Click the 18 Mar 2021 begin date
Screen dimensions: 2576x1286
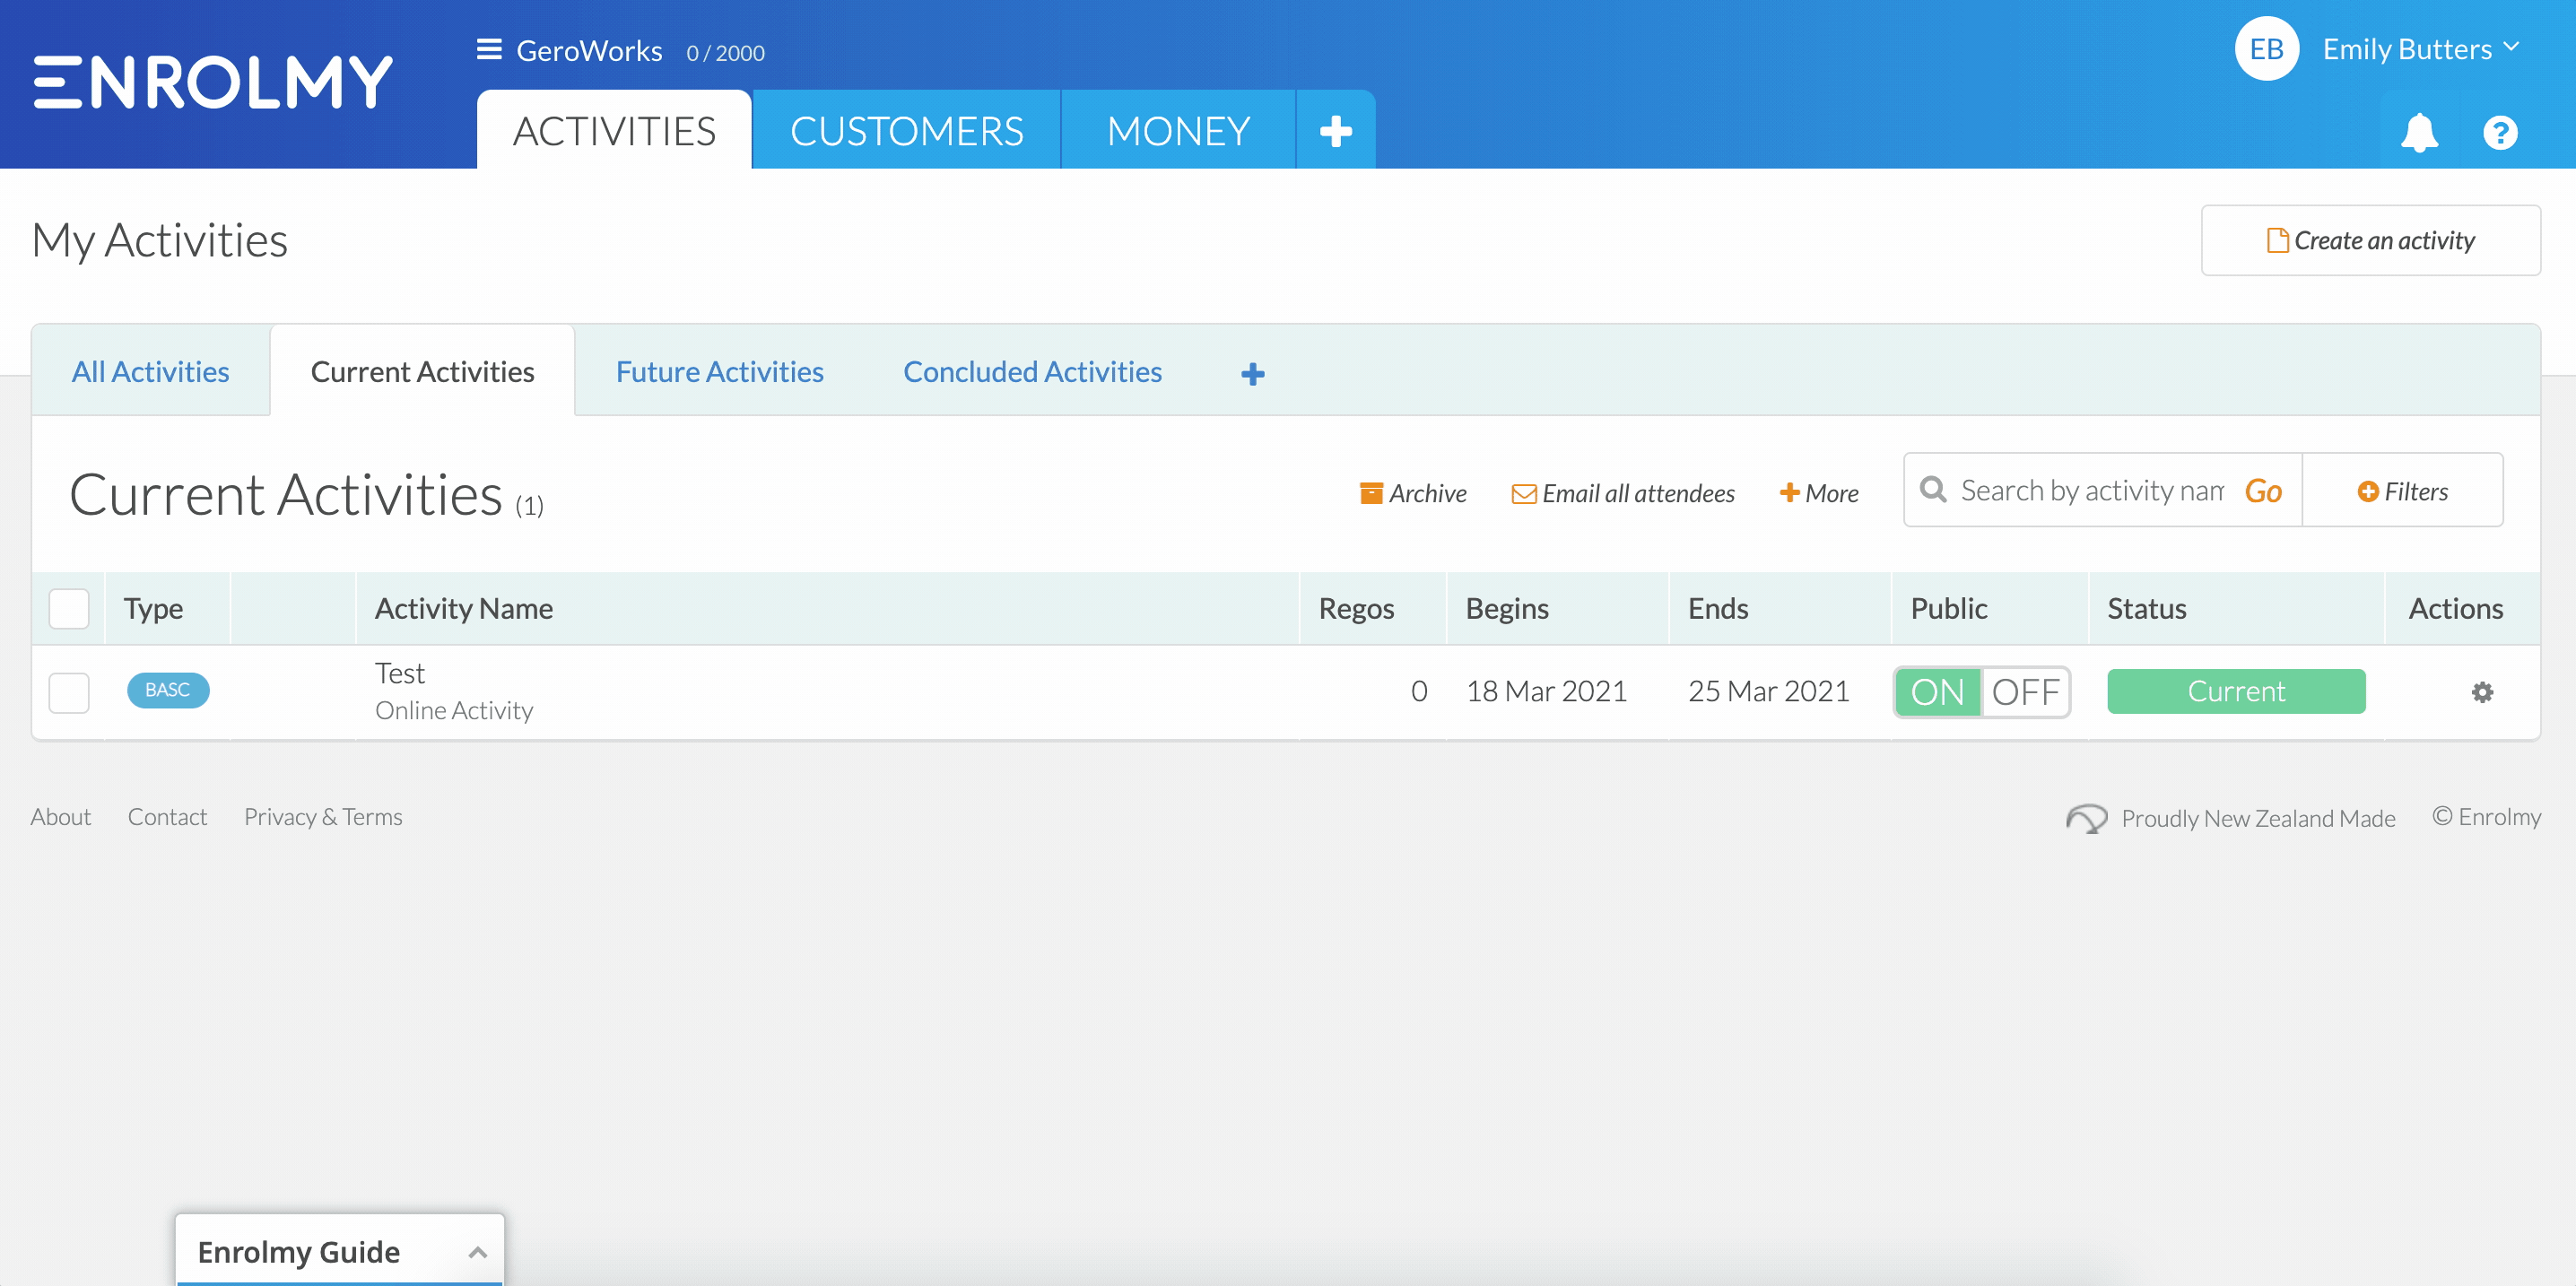pyautogui.click(x=1546, y=691)
